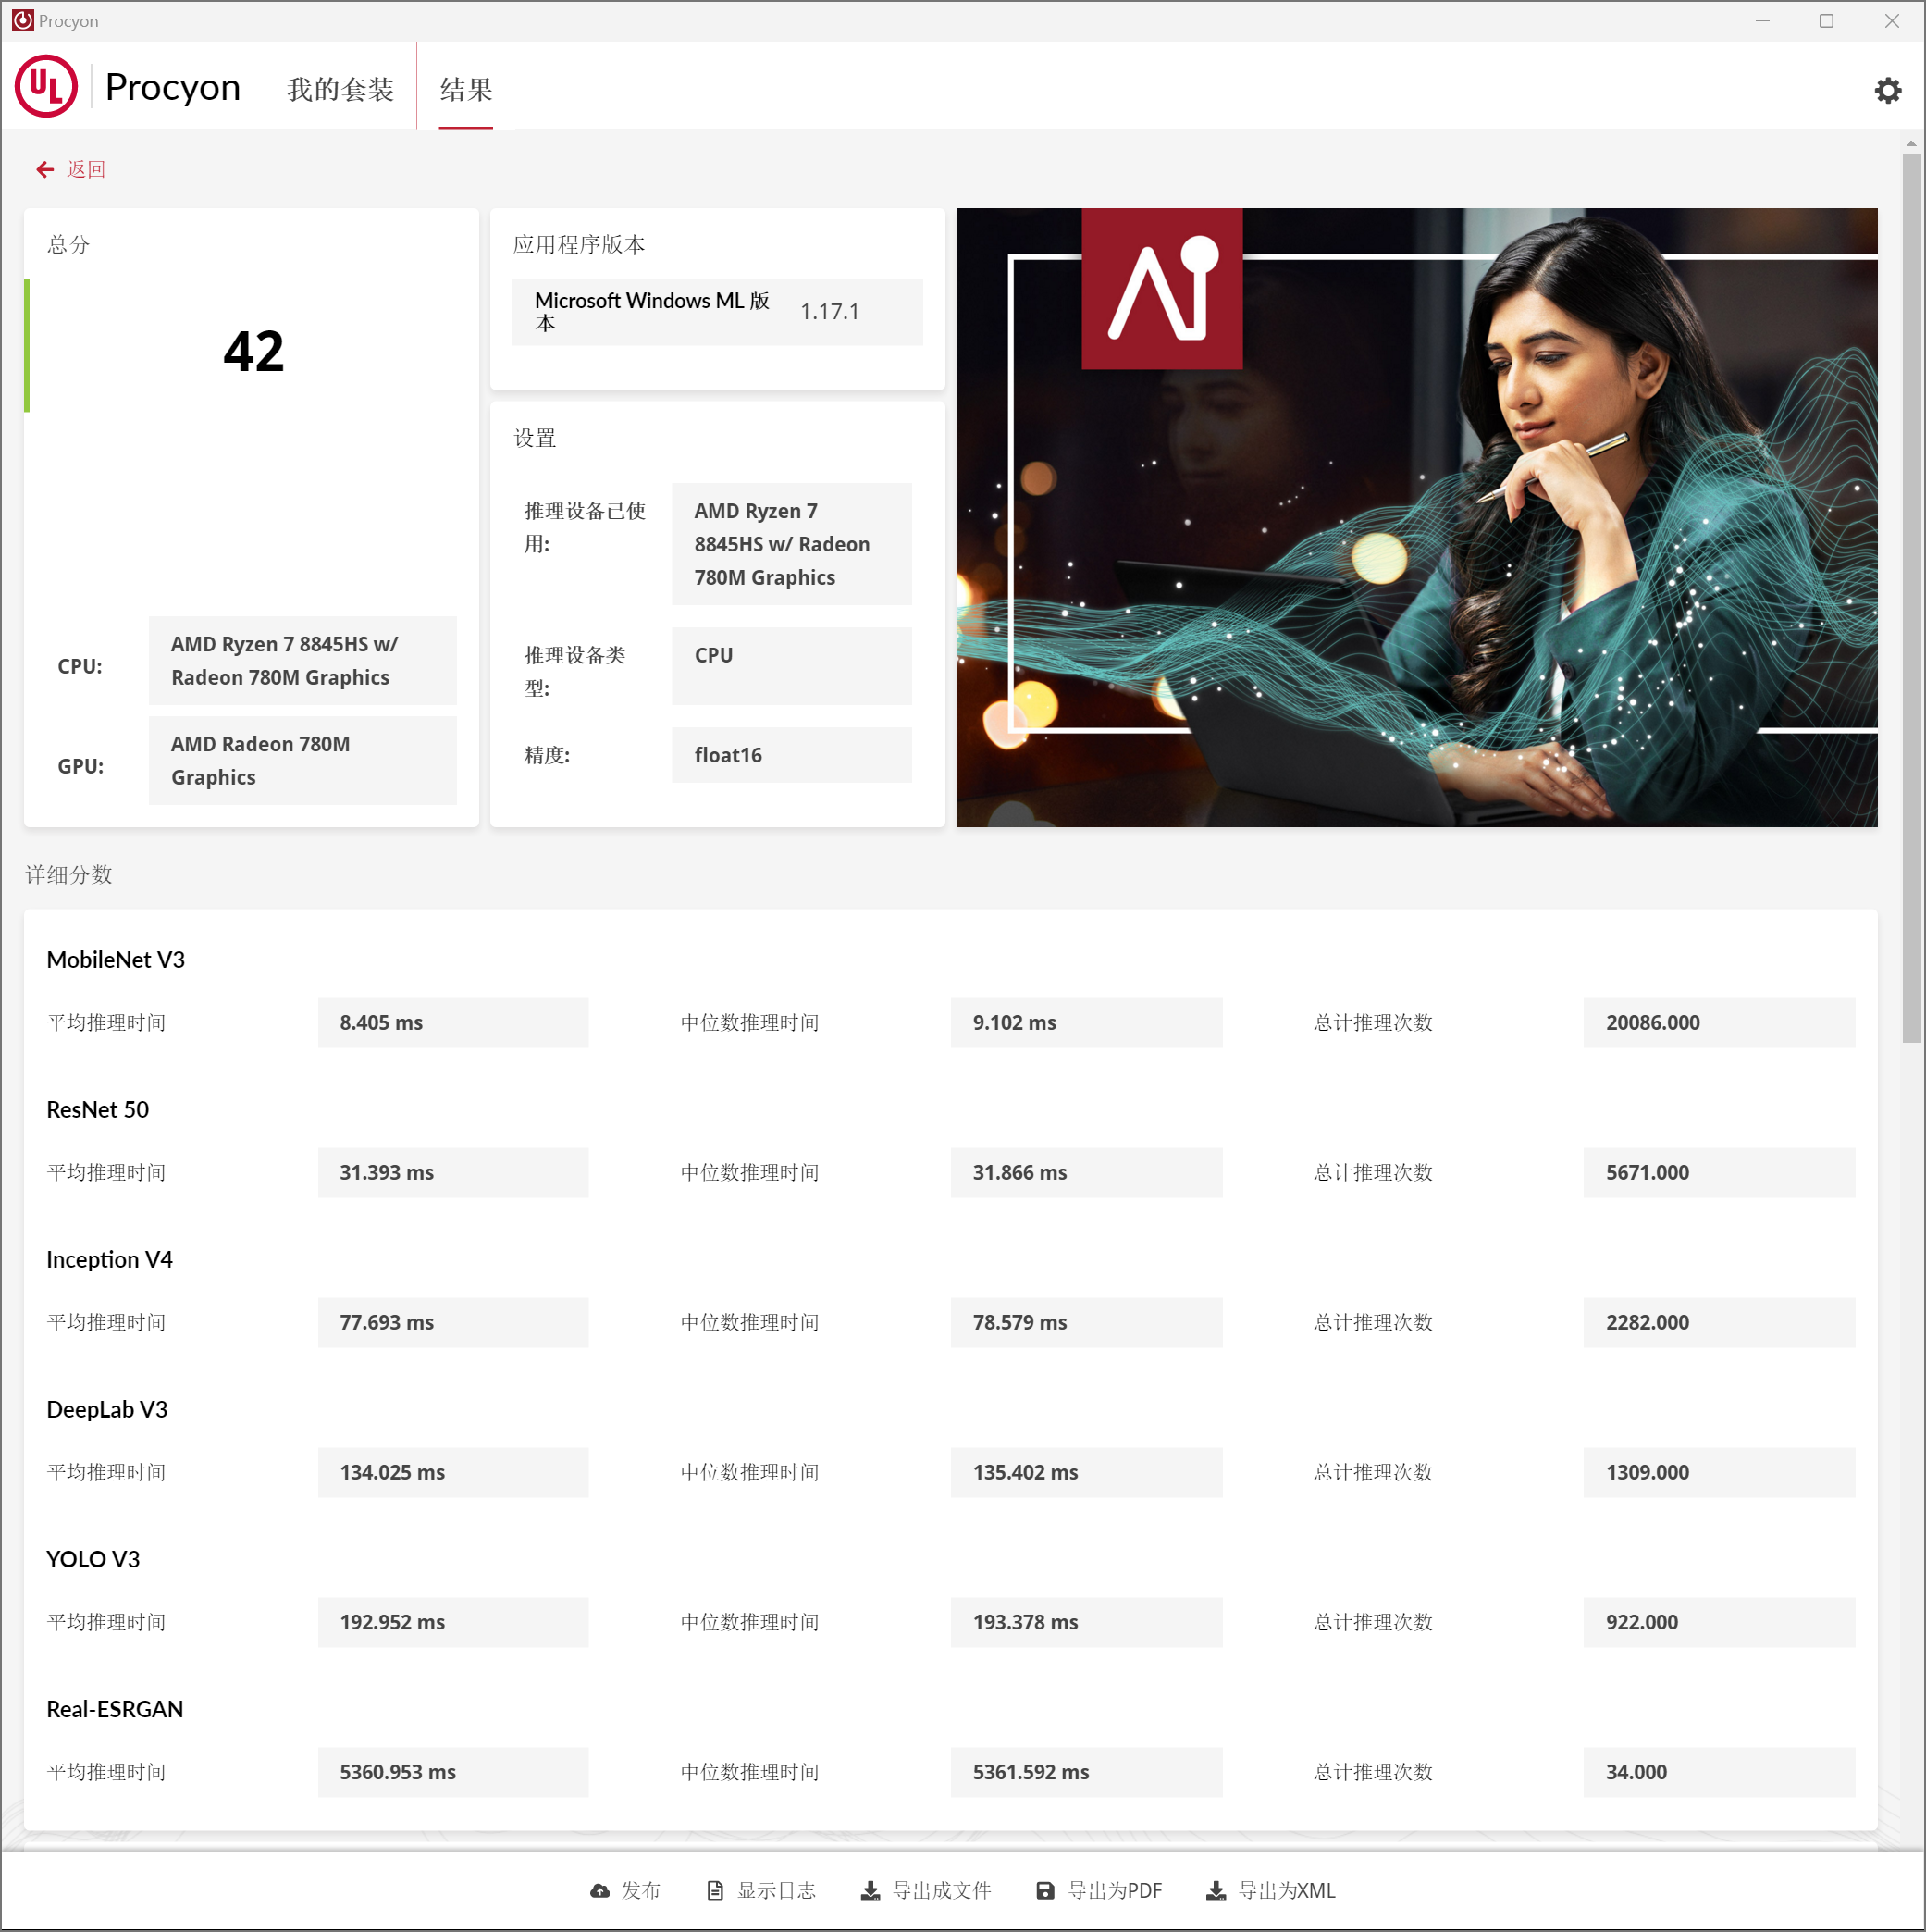The width and height of the screenshot is (1926, 1932).
Task: Click the 详细分数 section heading
Action: click(69, 875)
